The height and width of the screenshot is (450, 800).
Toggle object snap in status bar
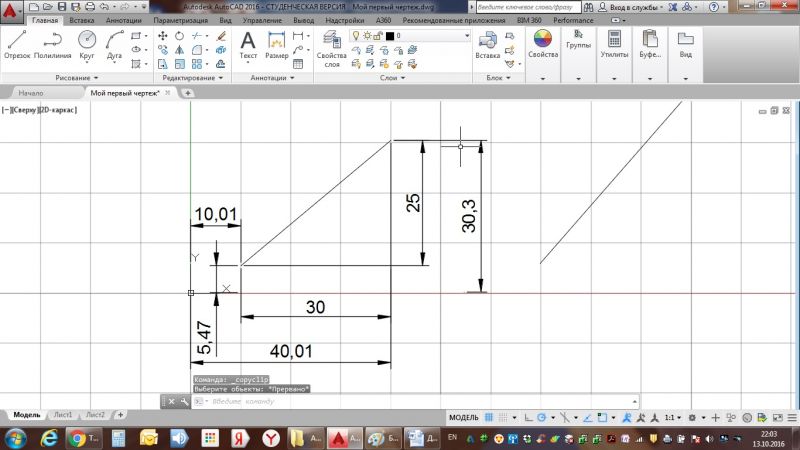(602, 417)
